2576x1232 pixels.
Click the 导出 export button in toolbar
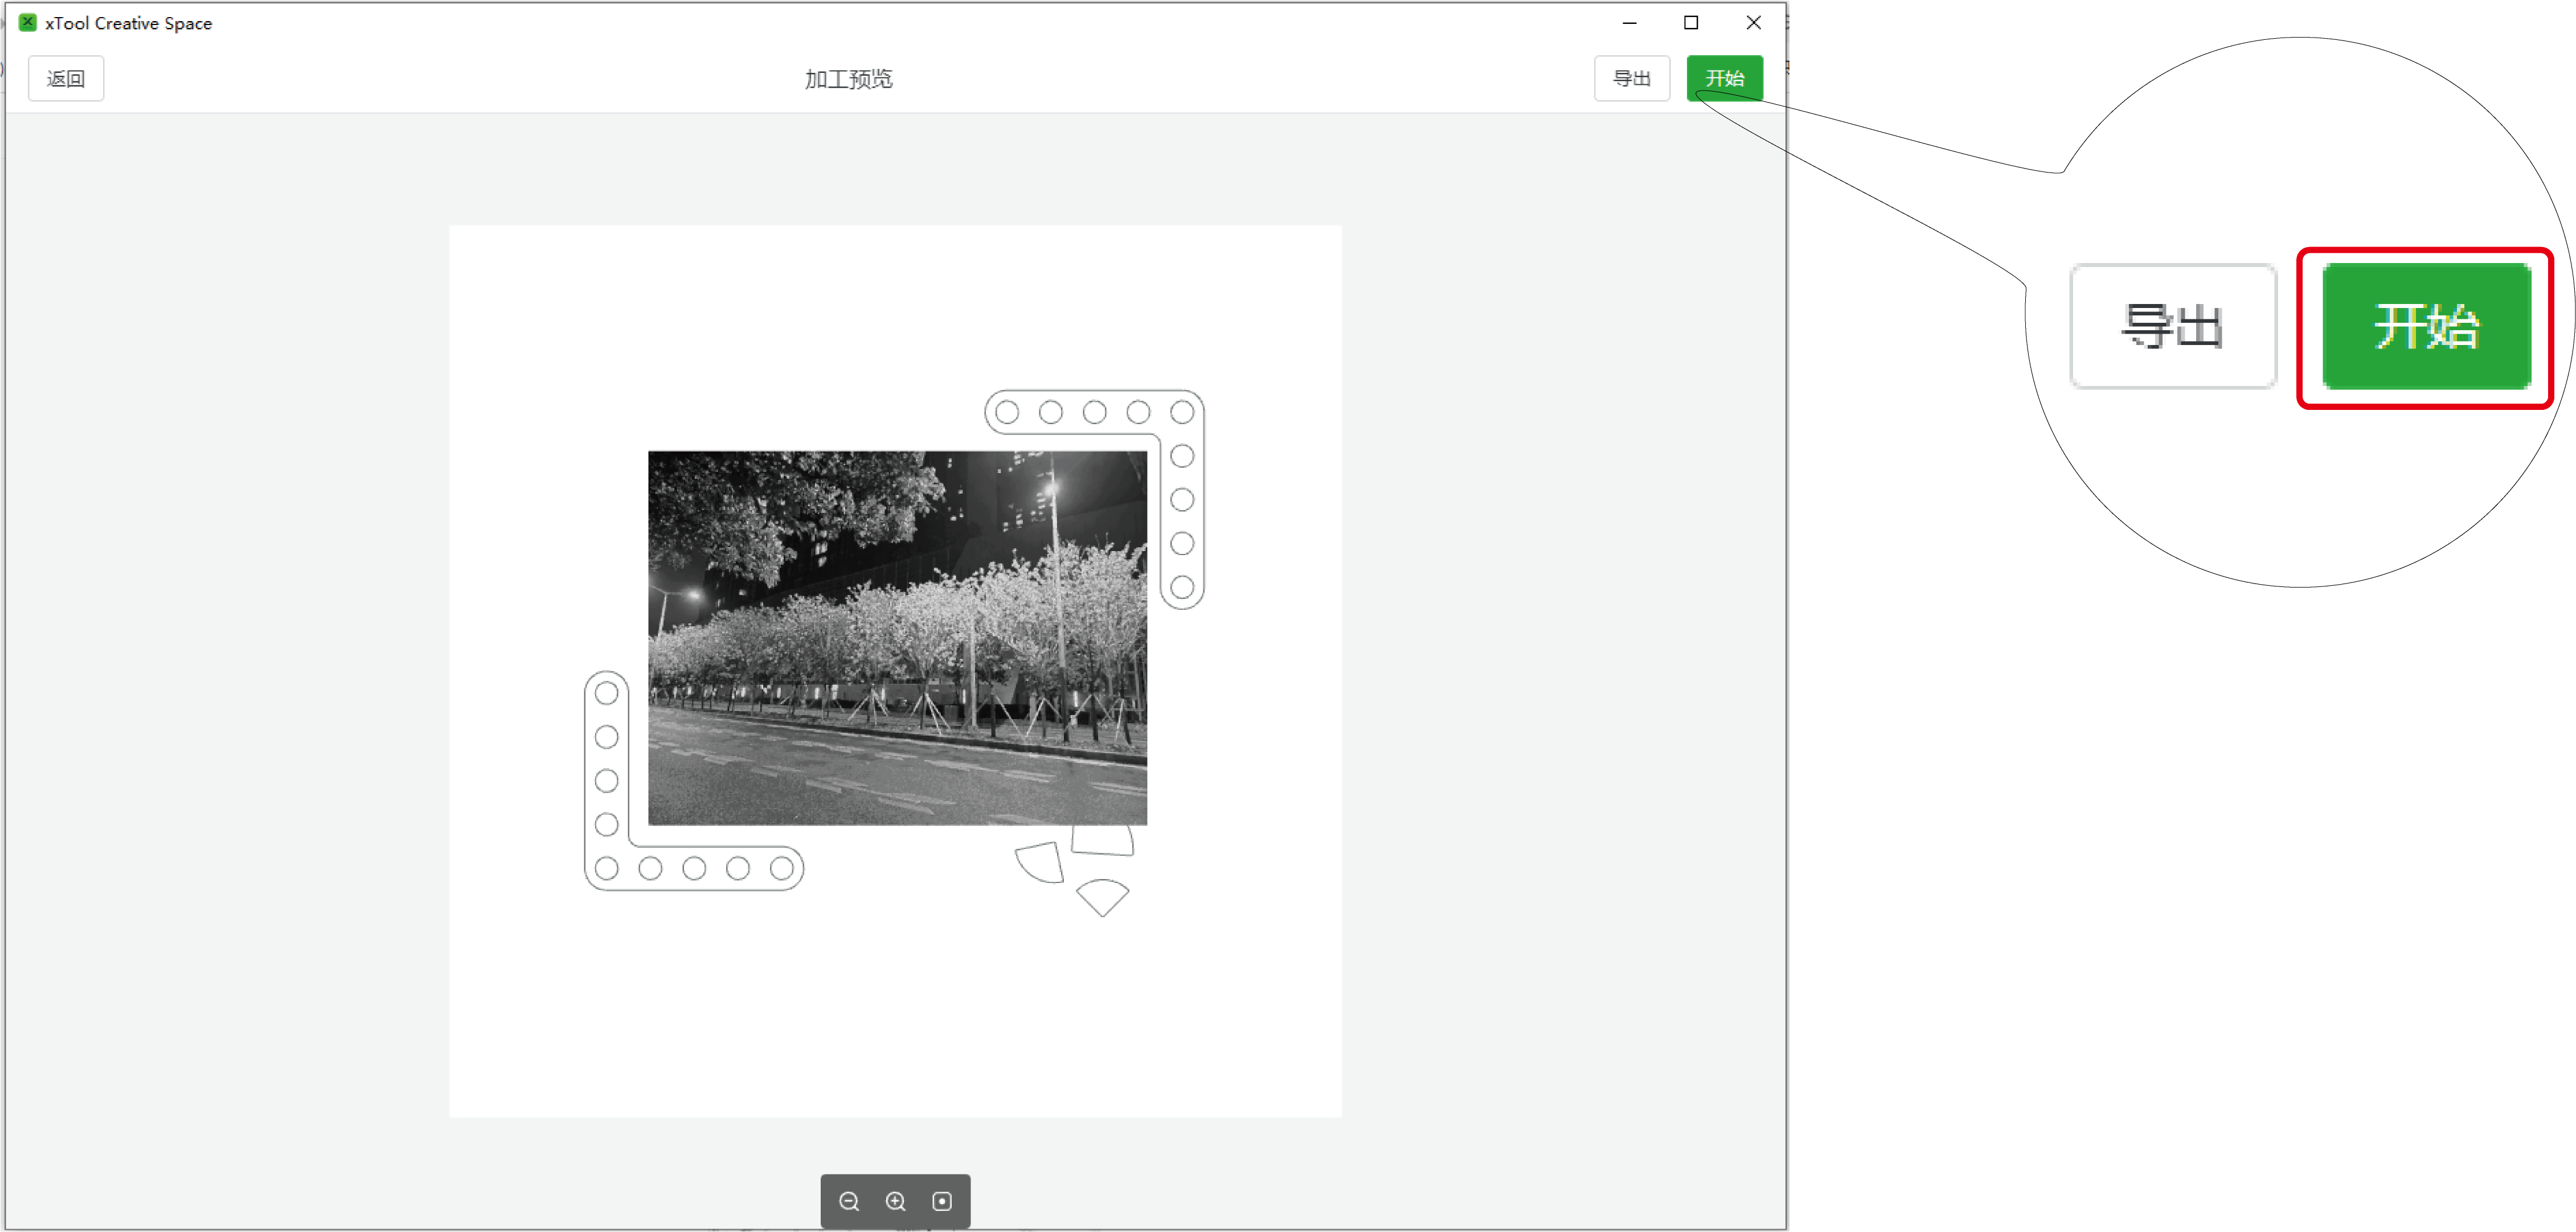(x=1631, y=78)
